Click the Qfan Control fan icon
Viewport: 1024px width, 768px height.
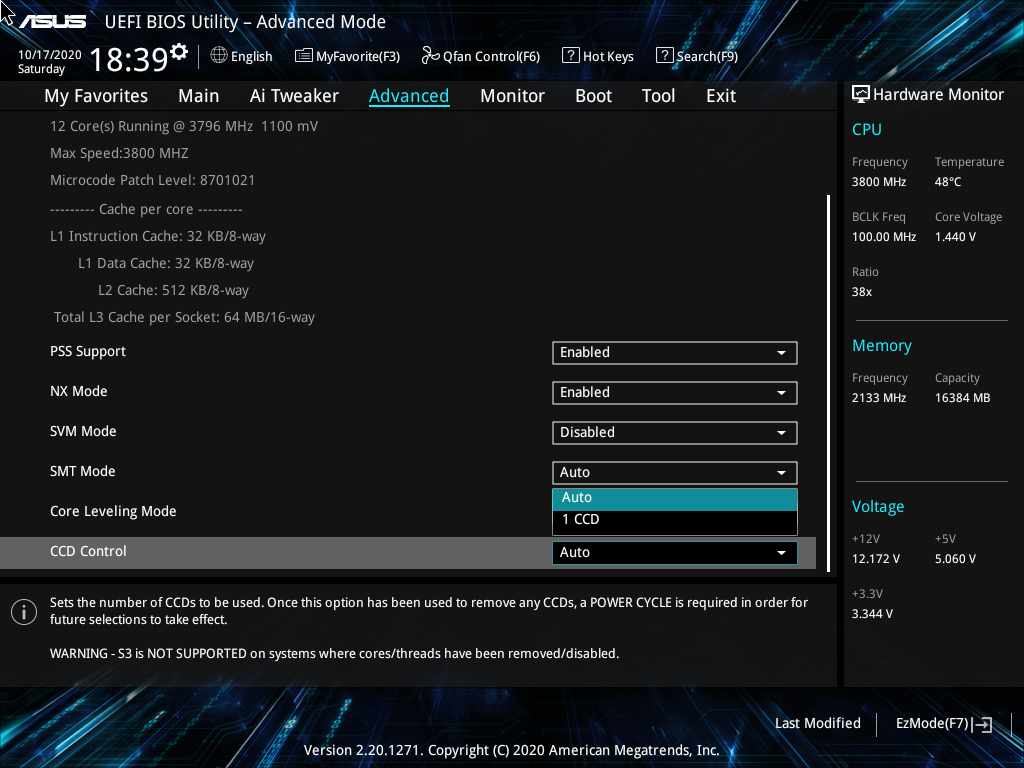point(430,56)
